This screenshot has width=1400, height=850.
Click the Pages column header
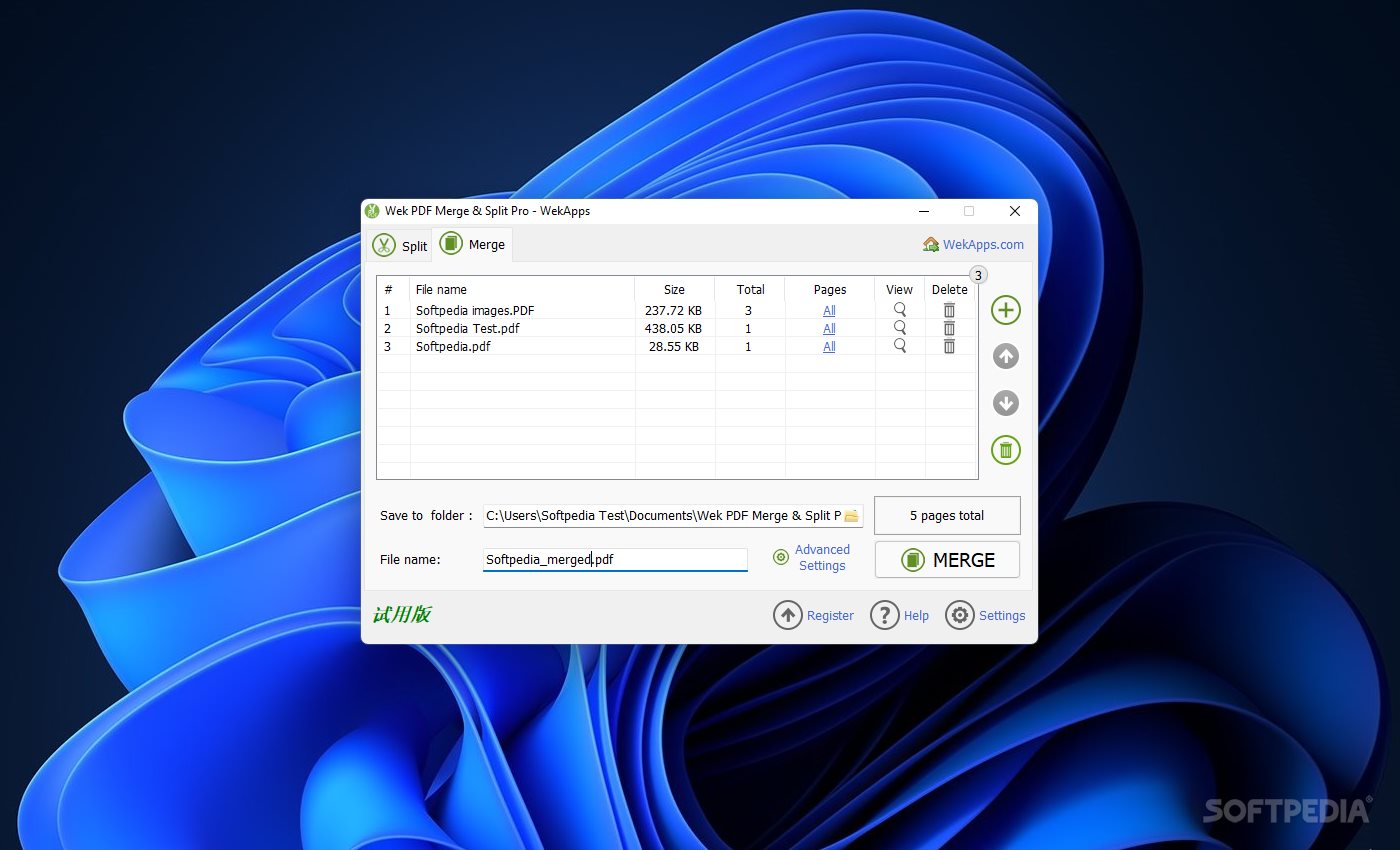830,289
